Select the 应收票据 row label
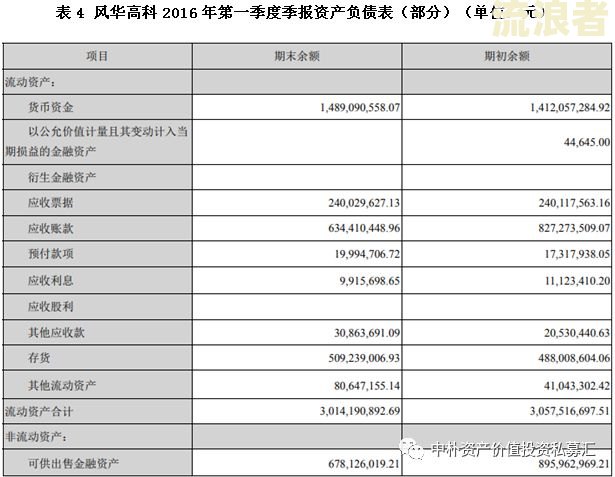The width and height of the screenshot is (615, 477). coord(51,203)
